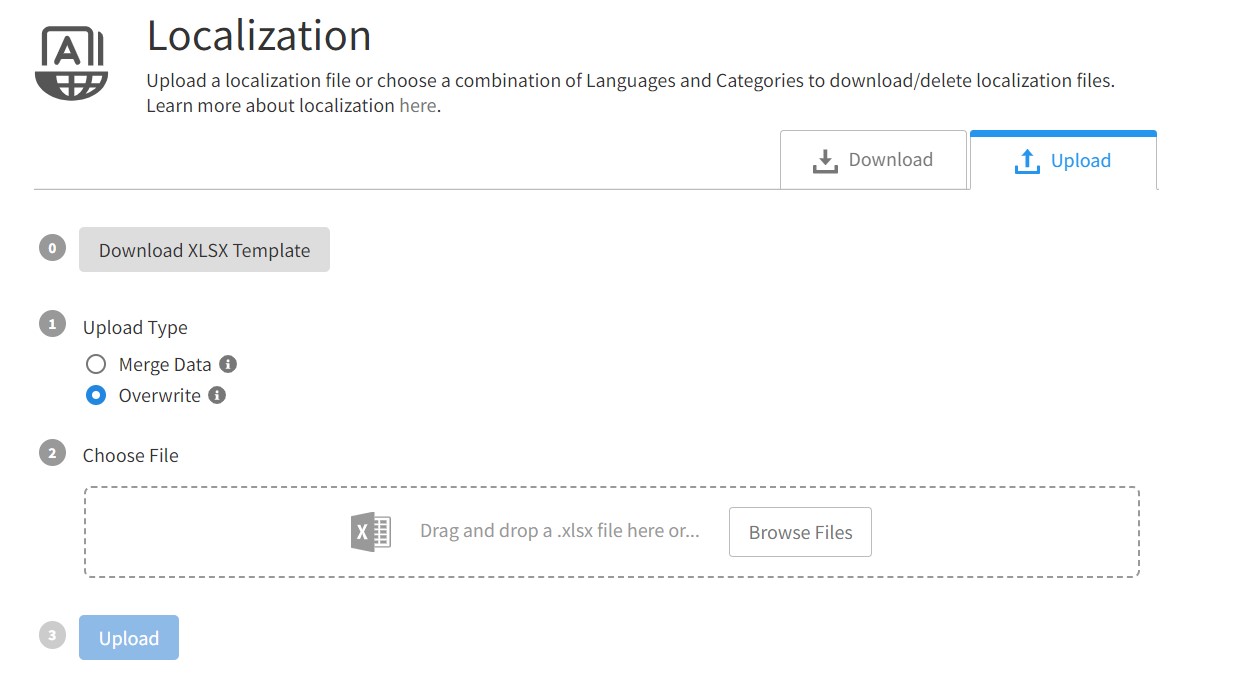This screenshot has height=686, width=1237.
Task: Click the Download XLSX Template button
Action: (204, 249)
